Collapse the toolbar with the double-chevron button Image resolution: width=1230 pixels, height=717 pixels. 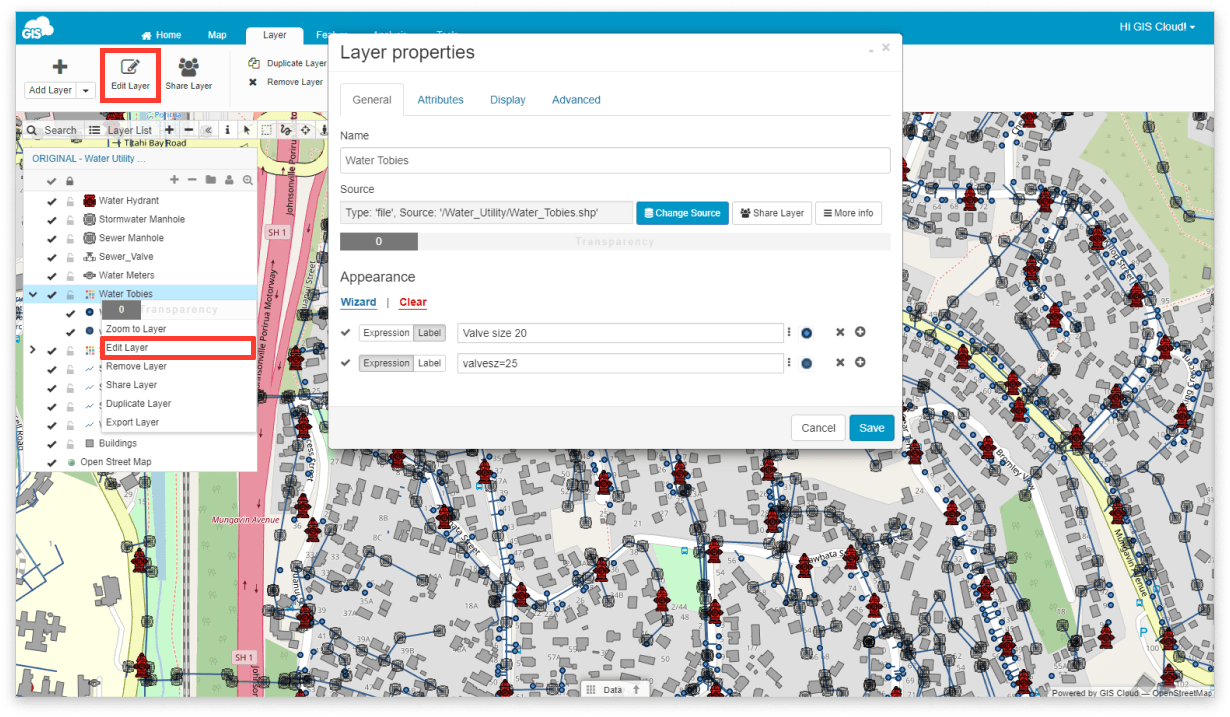pos(206,129)
